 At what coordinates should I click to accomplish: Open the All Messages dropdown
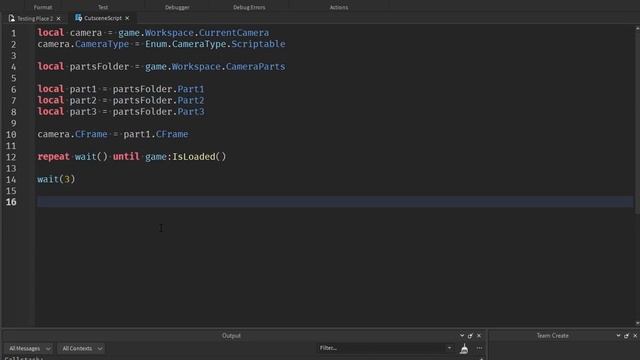[x=29, y=348]
